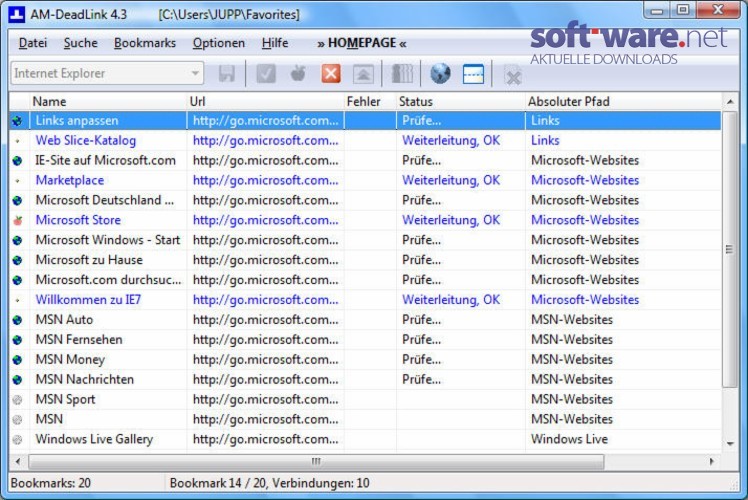Click Weiterleitung, OK status for Microsoft Store
The image size is (748, 500).
point(451,220)
